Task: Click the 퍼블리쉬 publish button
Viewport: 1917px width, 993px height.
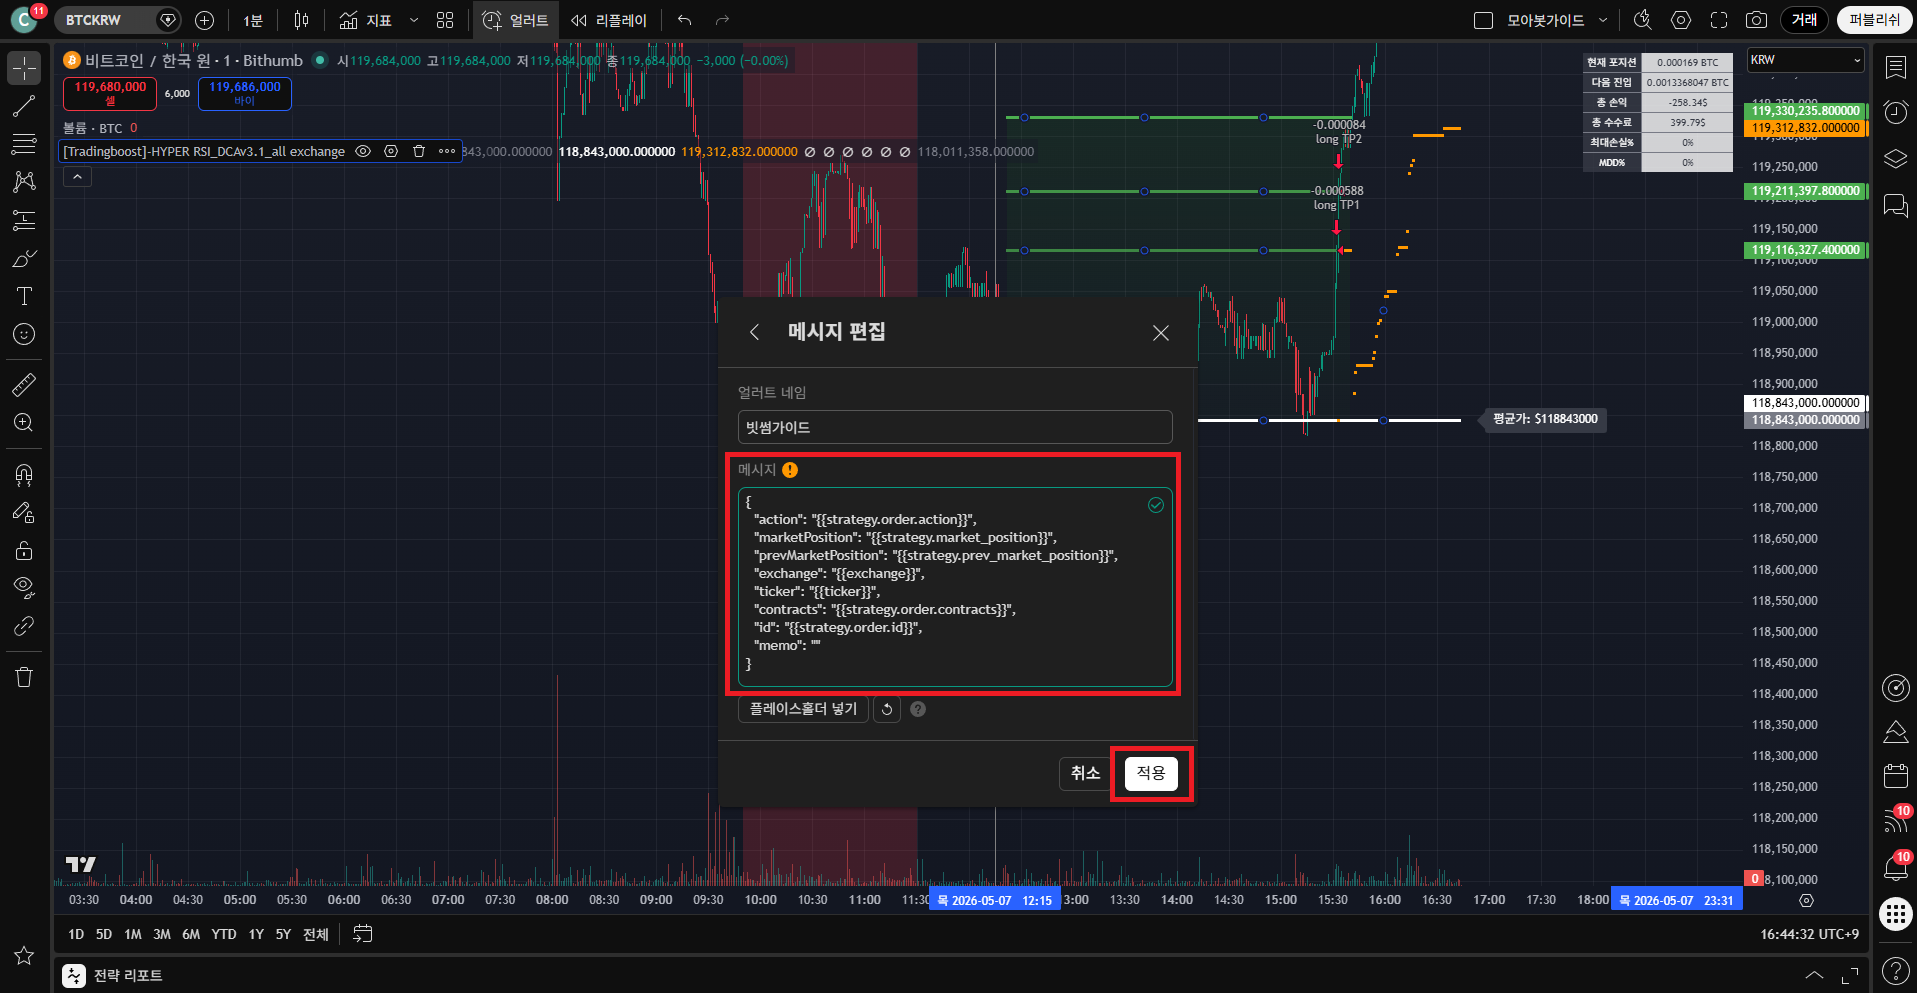Action: 1874,20
